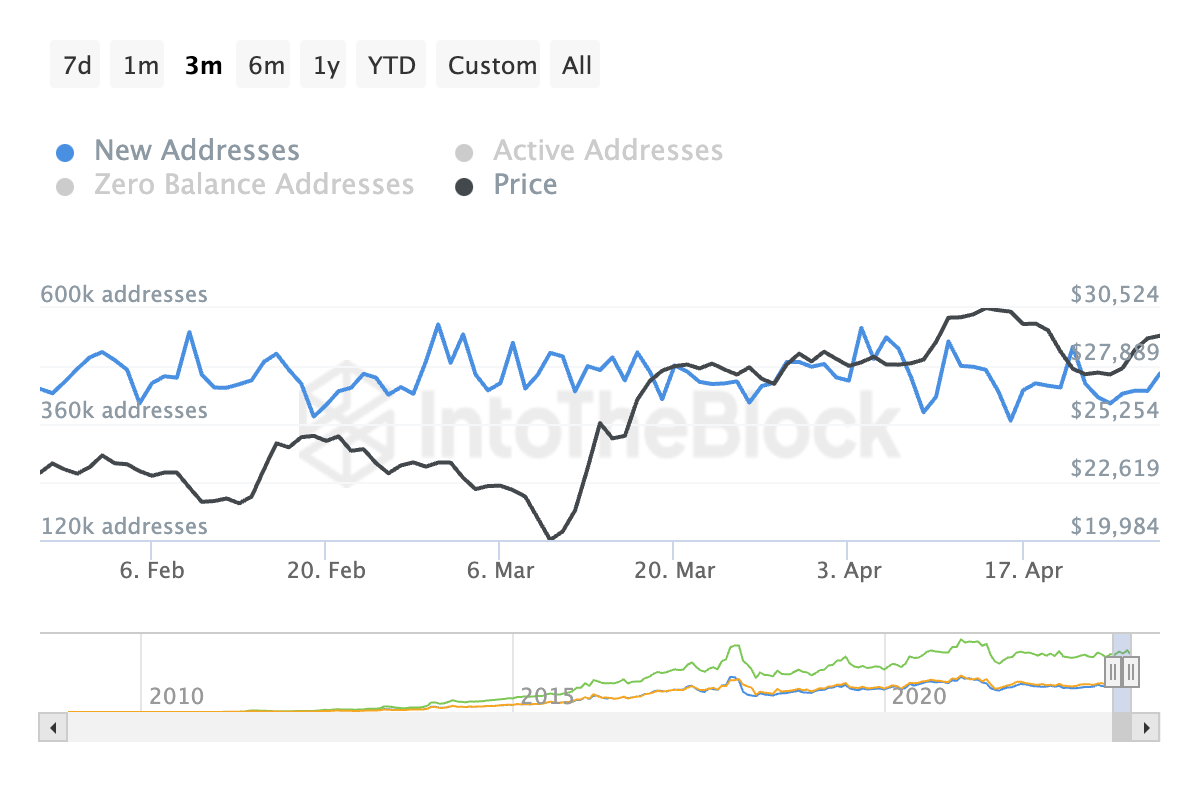1200x800 pixels.
Task: Click the navigator scrollbar track
Action: click(600, 727)
